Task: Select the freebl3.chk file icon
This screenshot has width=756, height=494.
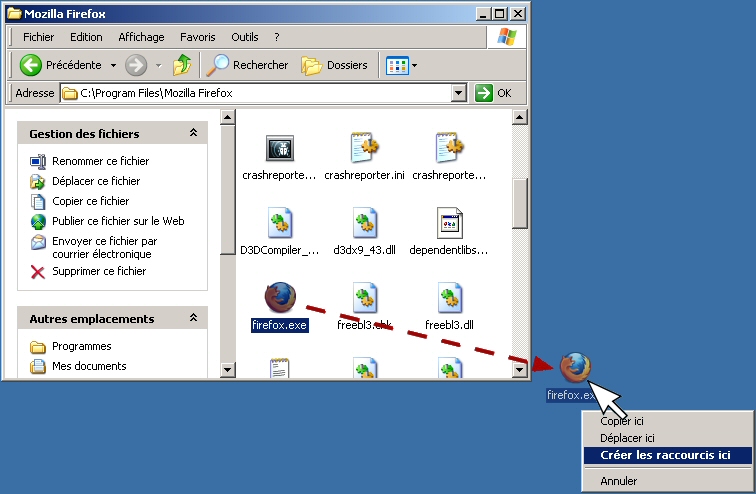Action: (364, 297)
